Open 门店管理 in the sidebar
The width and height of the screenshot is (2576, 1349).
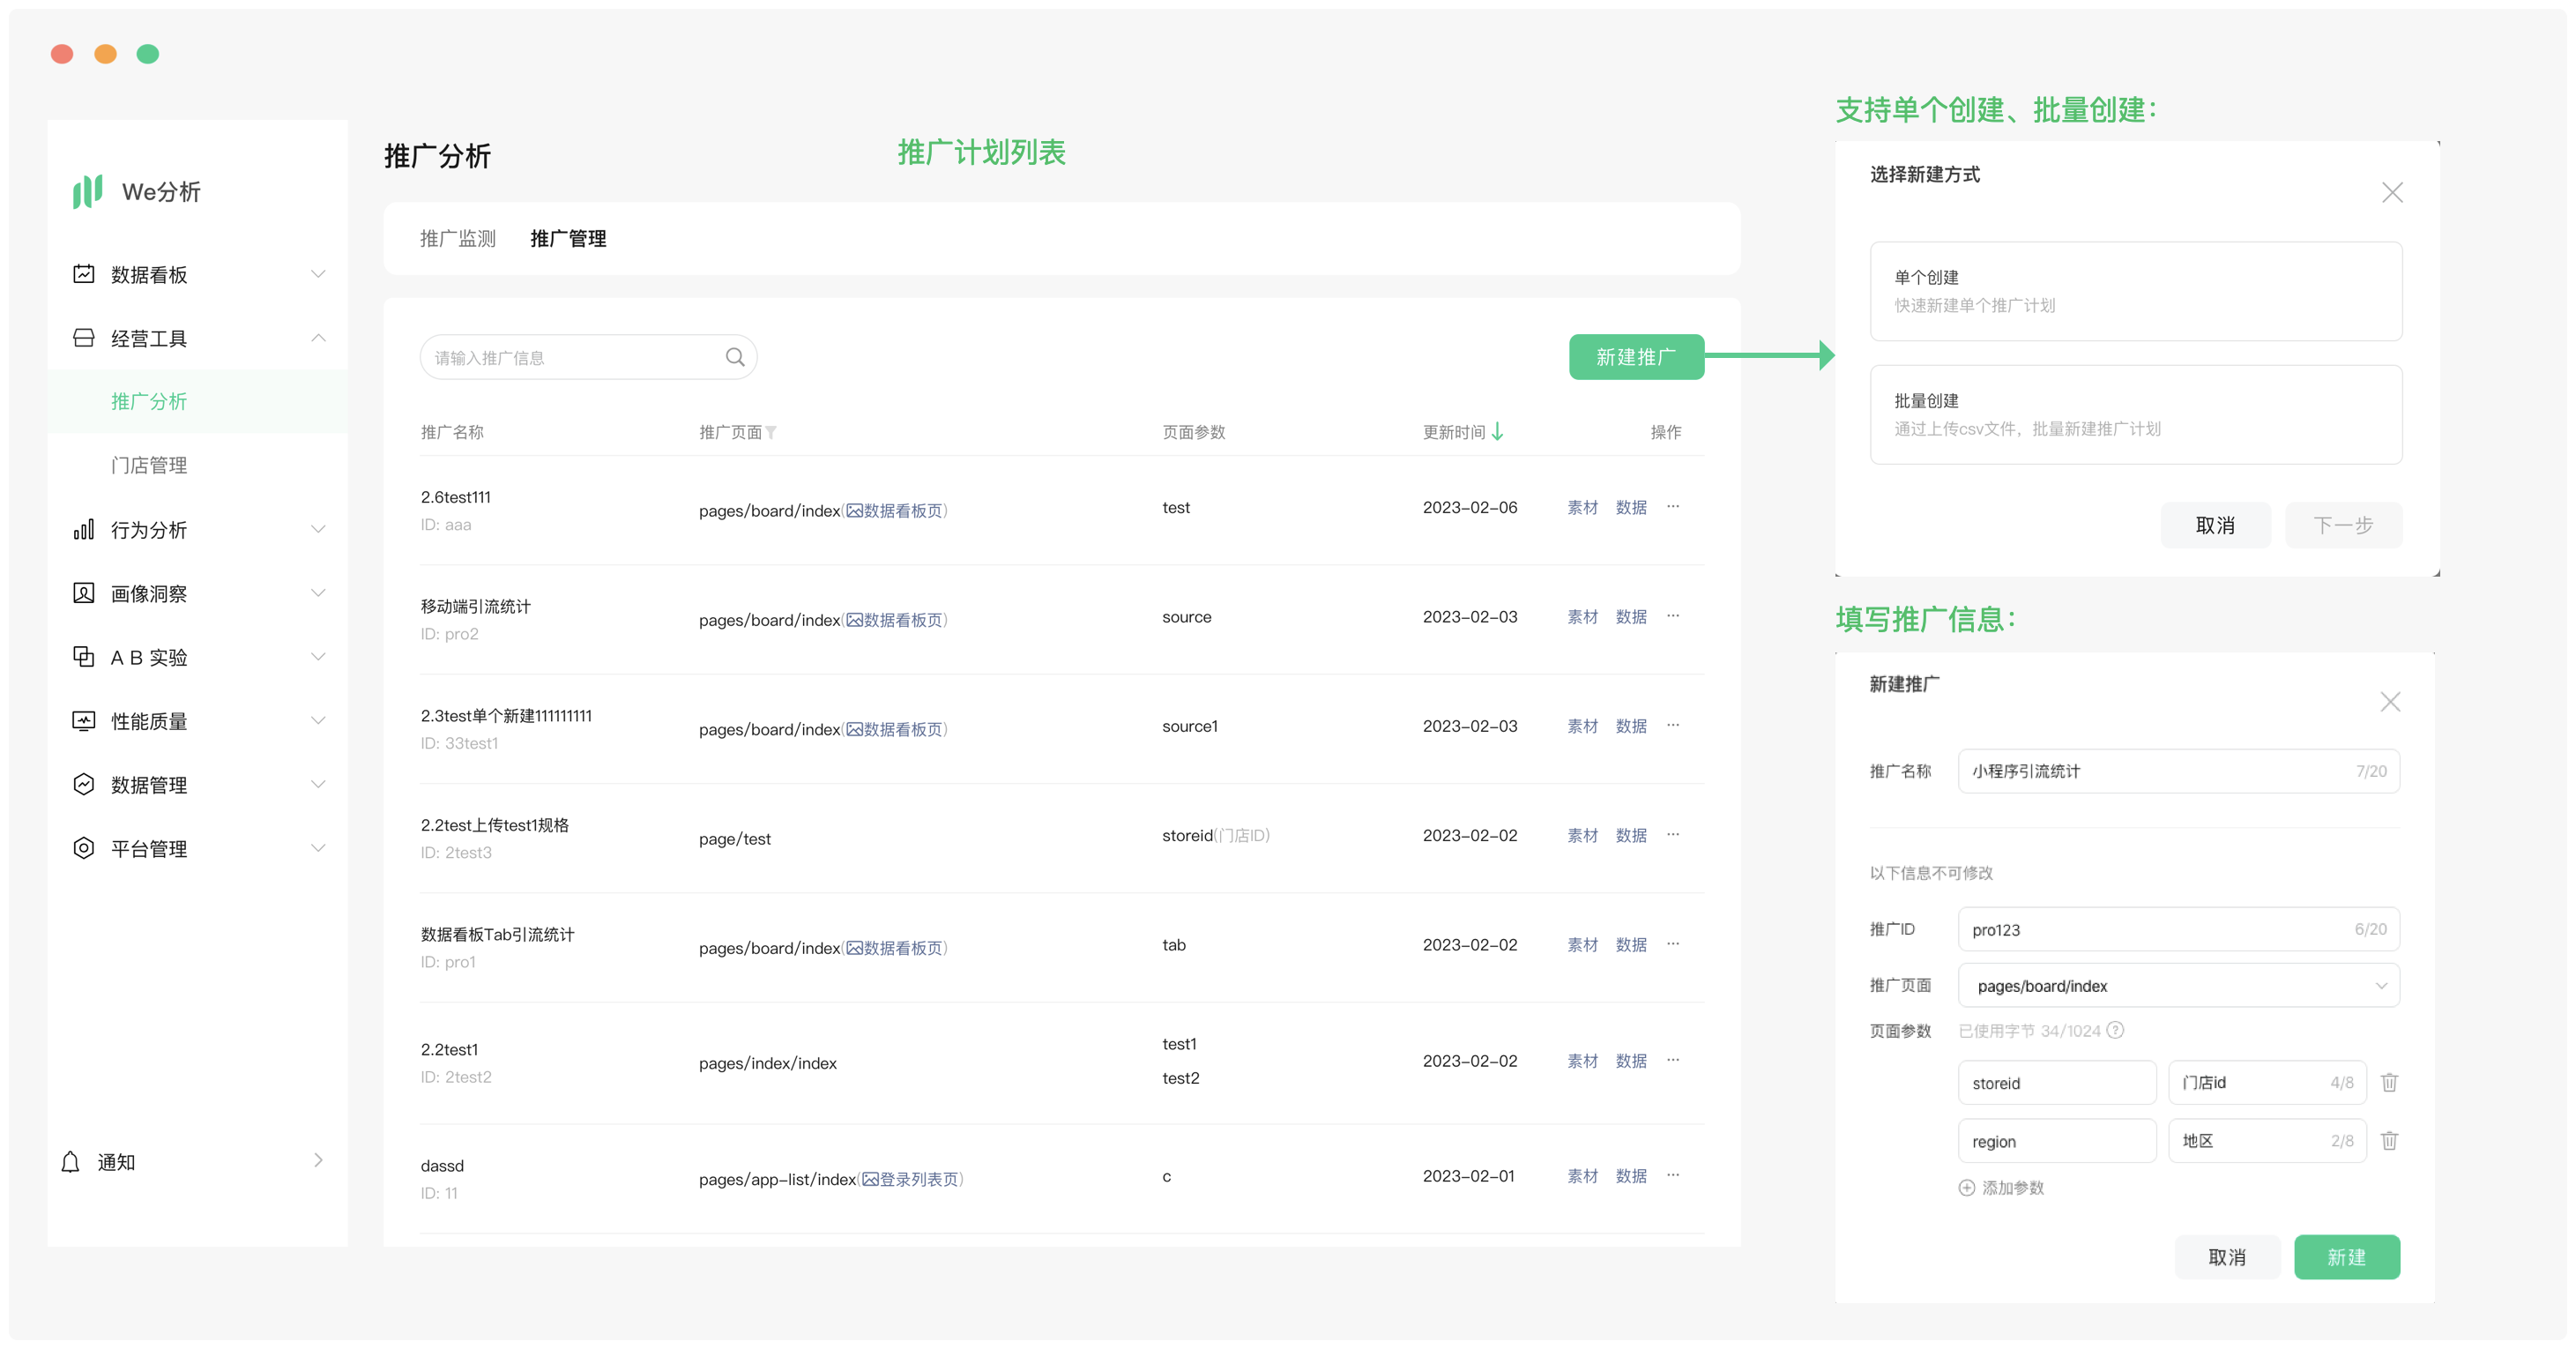pos(149,465)
